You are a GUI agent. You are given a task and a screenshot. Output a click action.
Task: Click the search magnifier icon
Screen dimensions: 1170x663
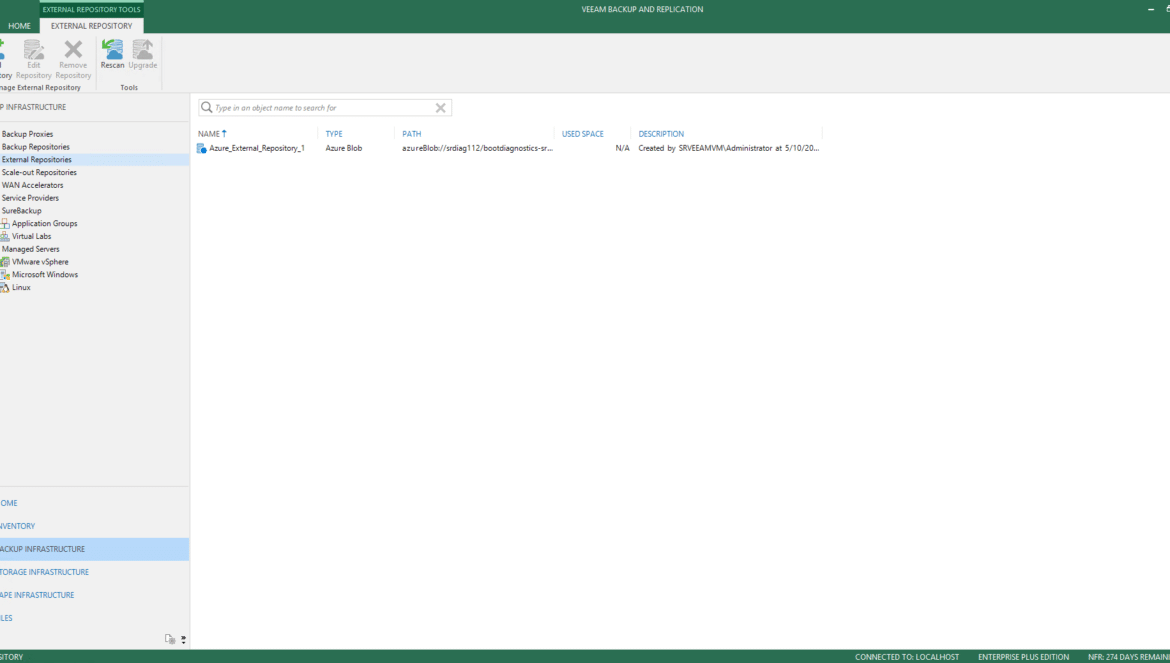pyautogui.click(x=207, y=107)
